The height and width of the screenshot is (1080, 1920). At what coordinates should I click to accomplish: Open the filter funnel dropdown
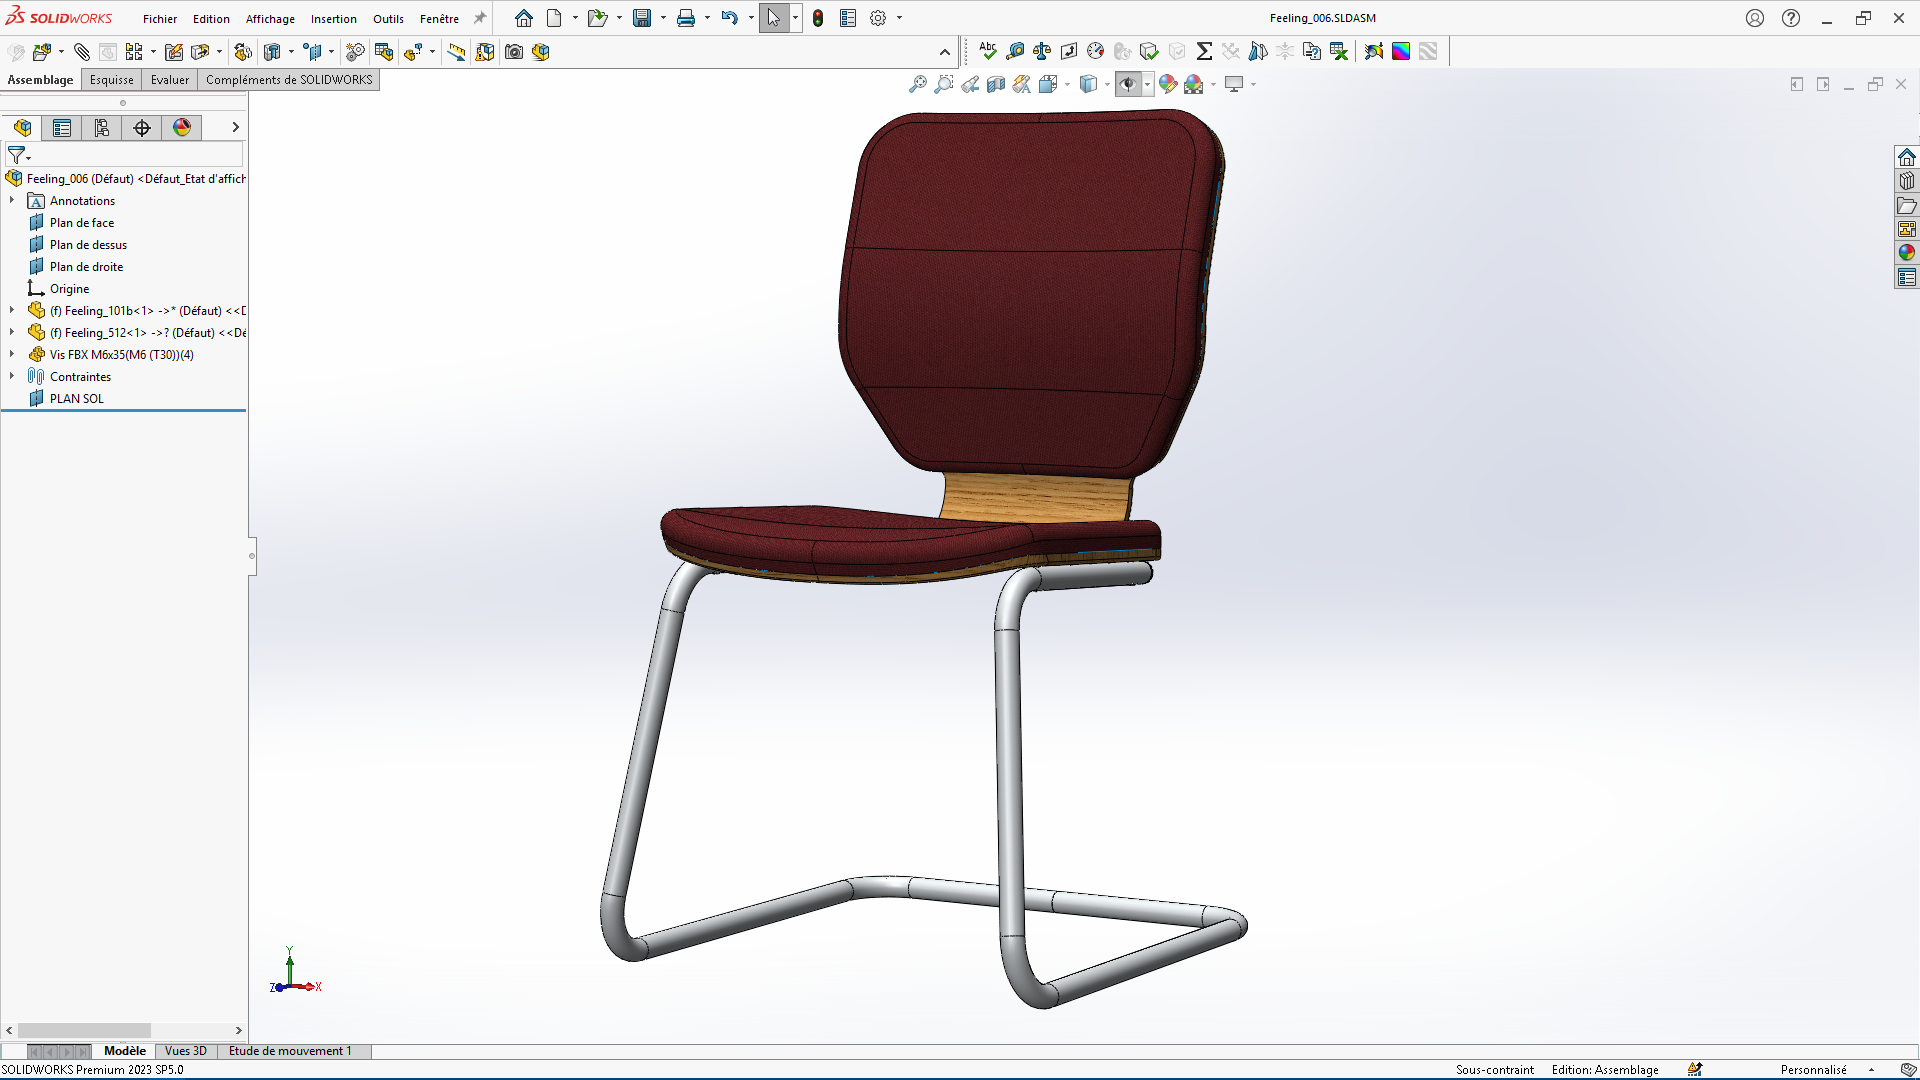19,155
